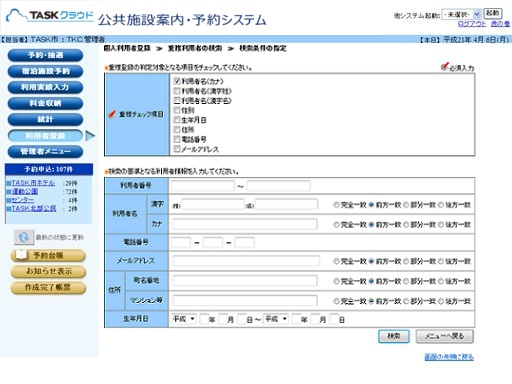The image size is (512, 384).
Task: Select 後方一致 for the メールアドレス row
Action: coord(441,261)
